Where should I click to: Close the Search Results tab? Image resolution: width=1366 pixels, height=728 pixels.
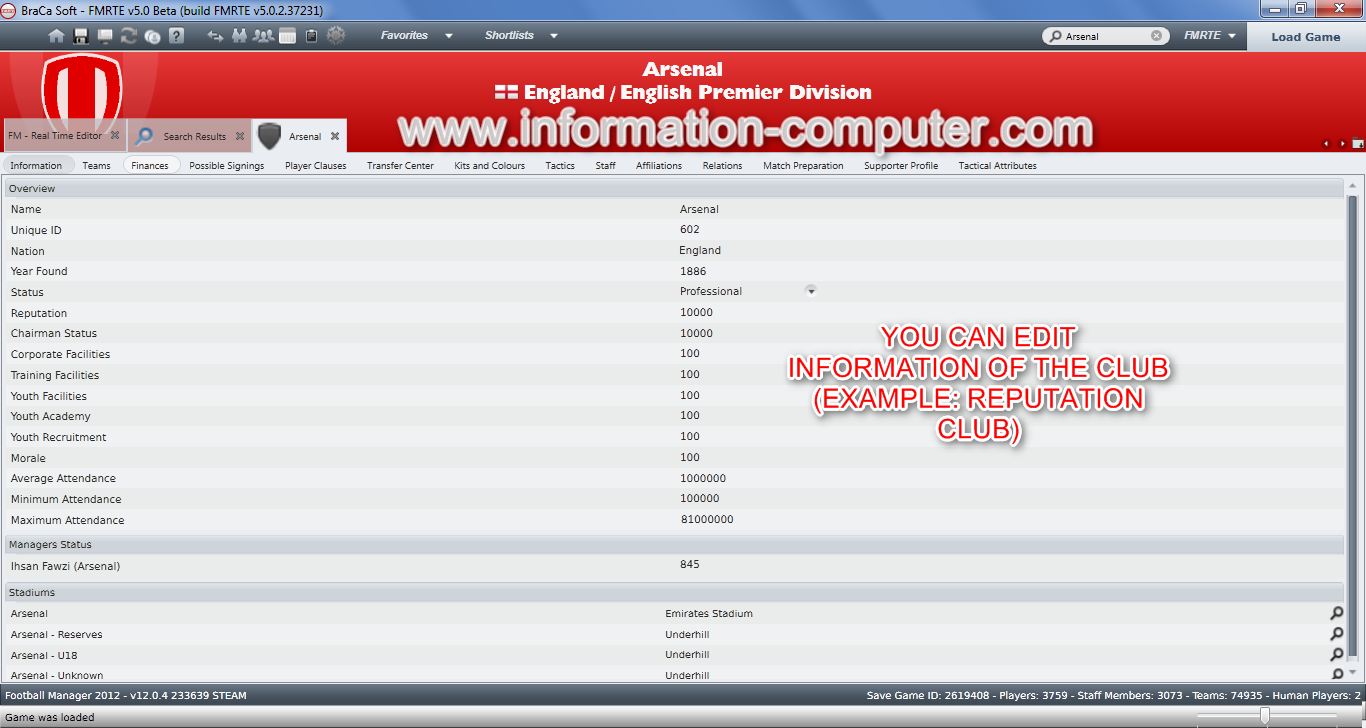(x=240, y=136)
